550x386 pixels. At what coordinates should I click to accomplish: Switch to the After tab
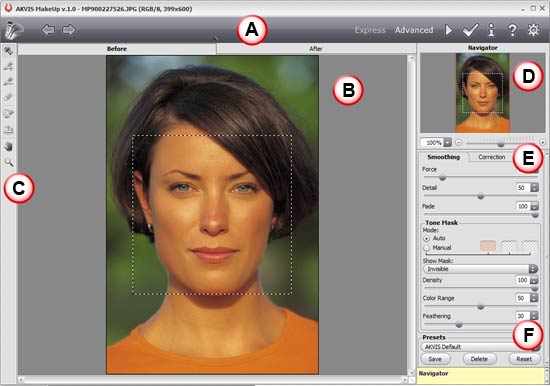pyautogui.click(x=316, y=49)
